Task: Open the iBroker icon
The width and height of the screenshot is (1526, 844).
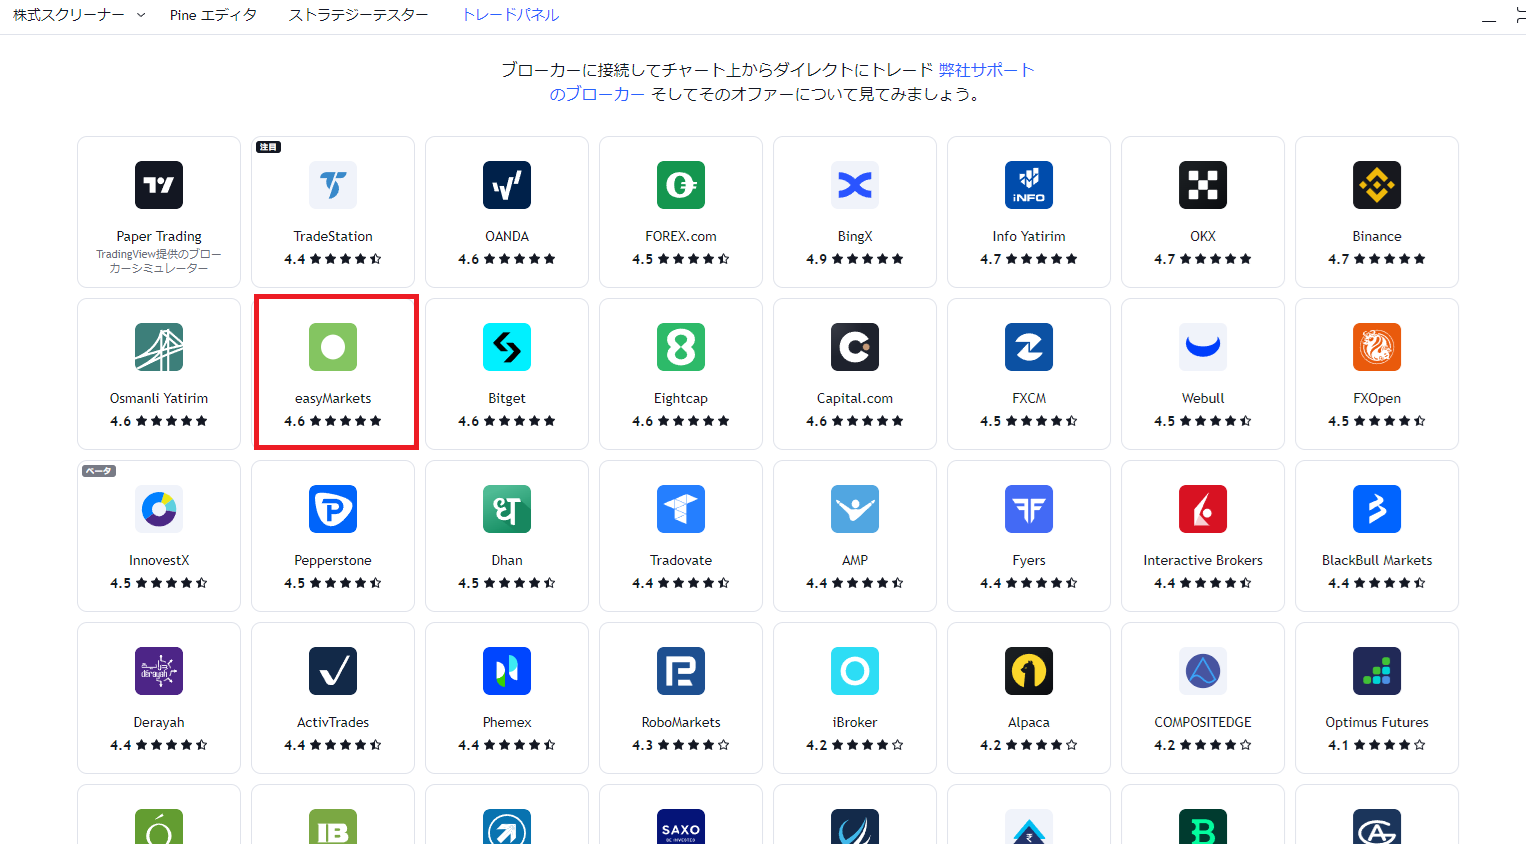Action: 855,671
